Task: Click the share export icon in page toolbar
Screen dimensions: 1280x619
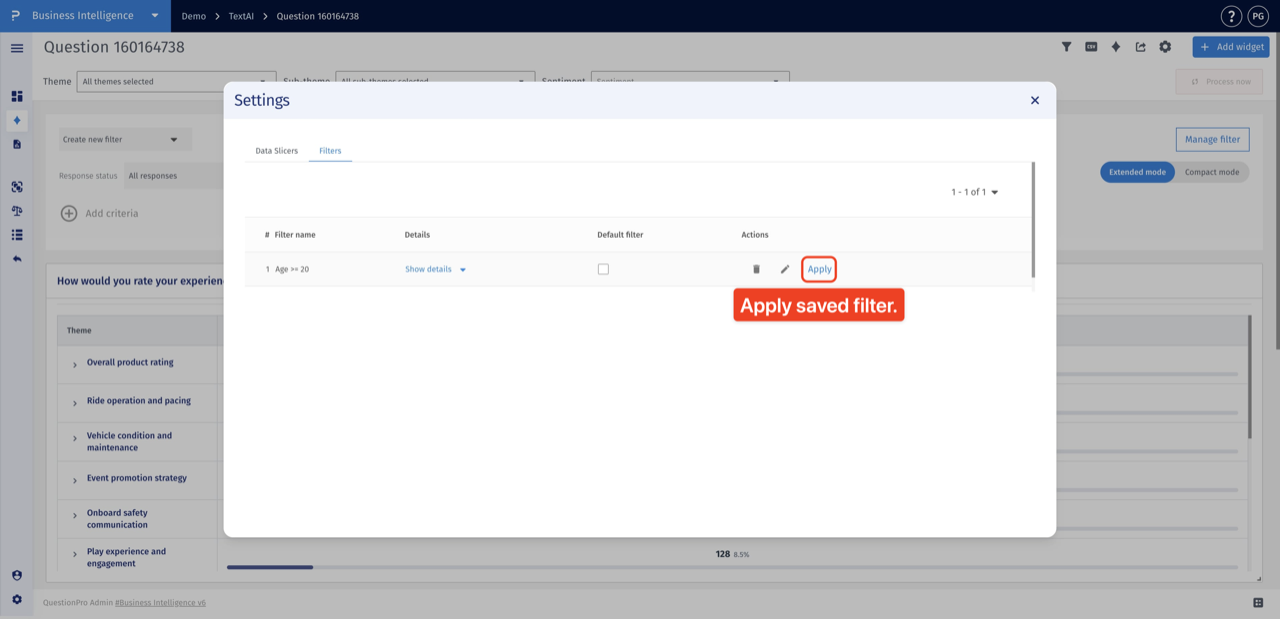Action: coord(1141,47)
